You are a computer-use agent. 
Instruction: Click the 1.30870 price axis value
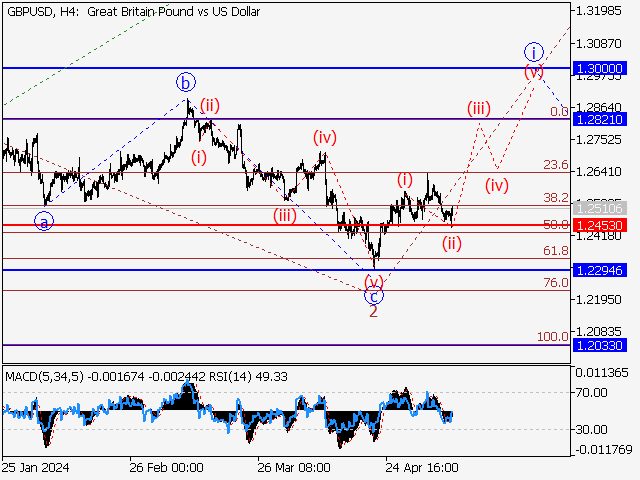(598, 43)
